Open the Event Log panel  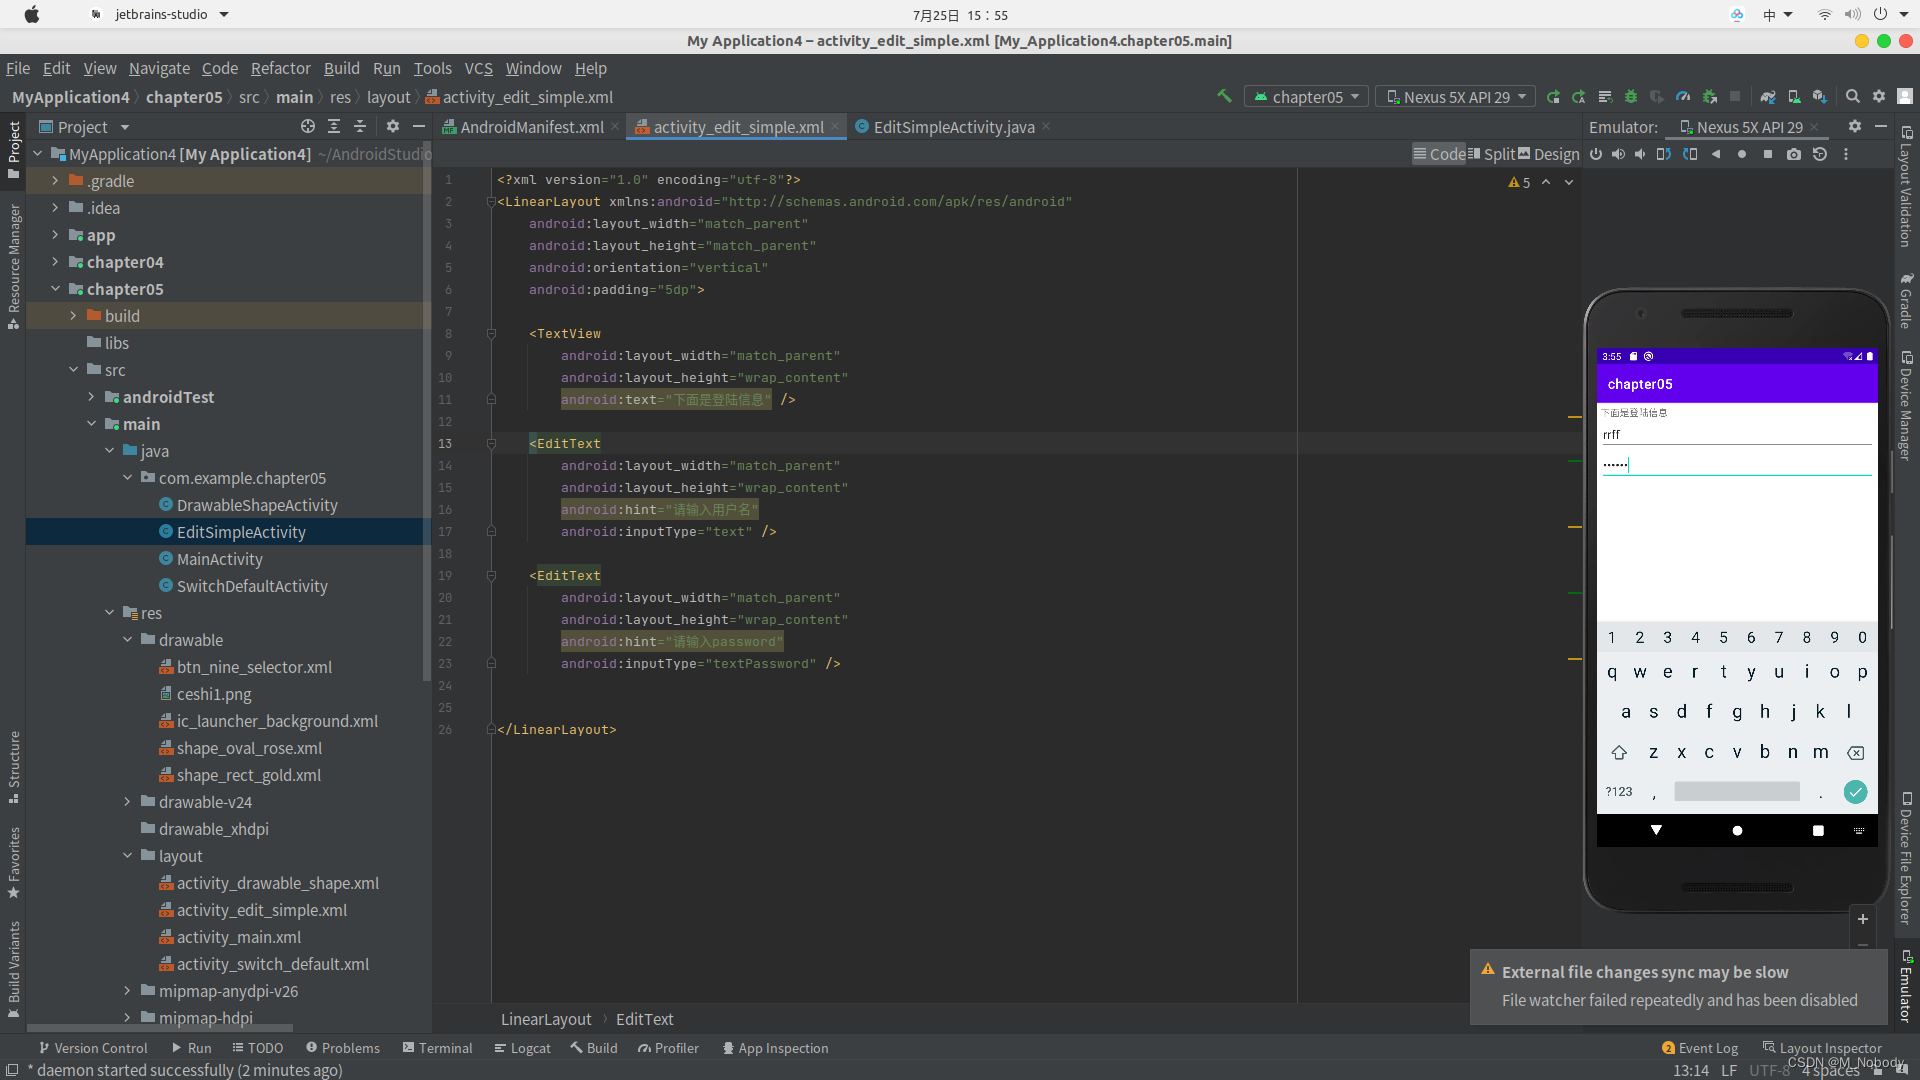tap(1700, 1048)
